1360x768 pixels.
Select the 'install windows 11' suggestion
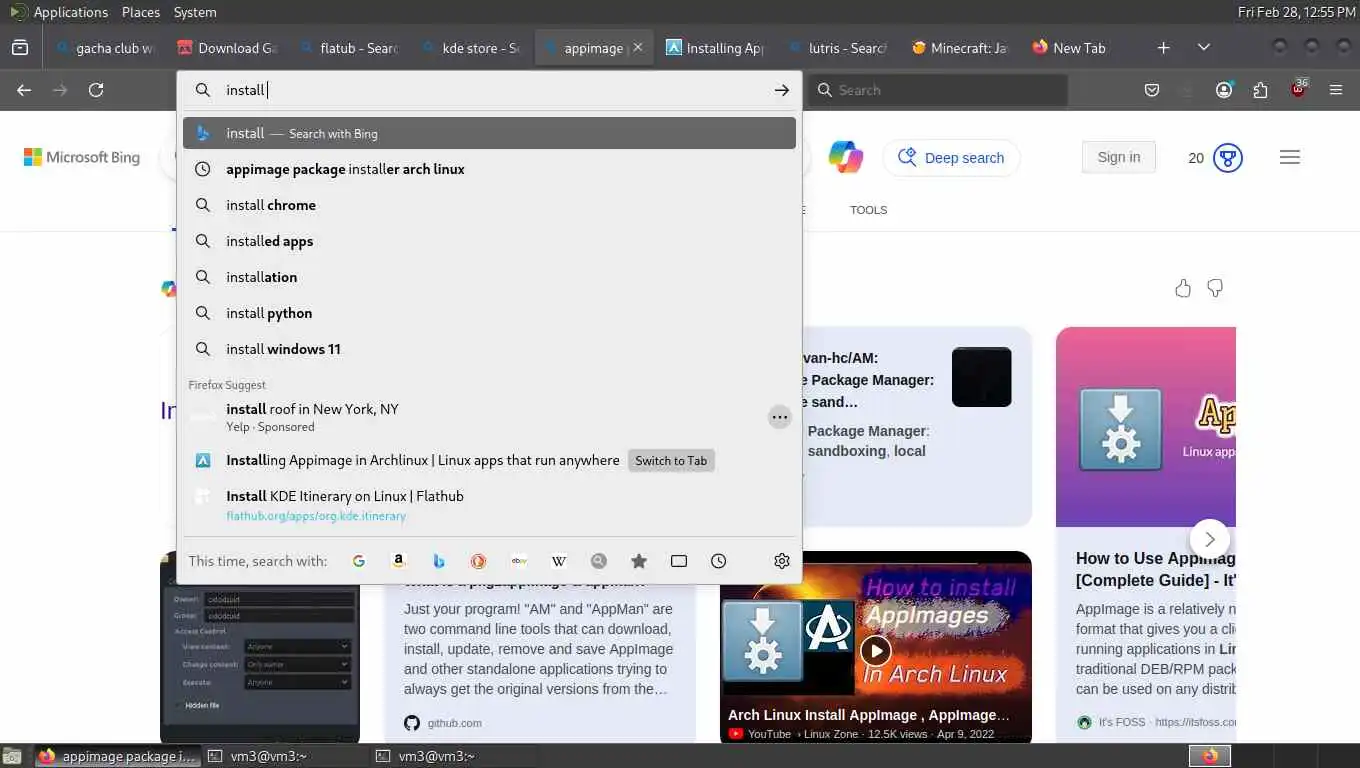pos(489,349)
